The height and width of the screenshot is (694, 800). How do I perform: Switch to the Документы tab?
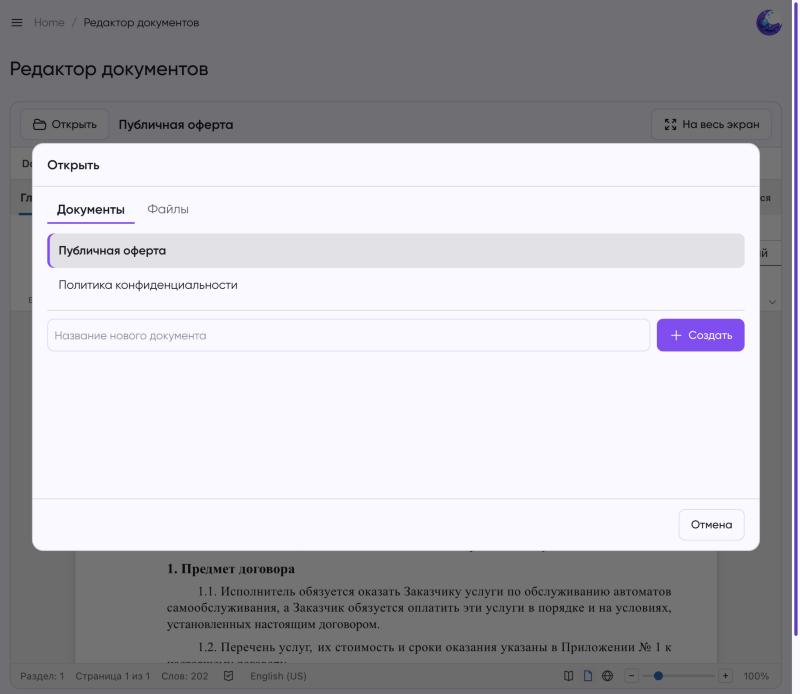[x=91, y=210]
